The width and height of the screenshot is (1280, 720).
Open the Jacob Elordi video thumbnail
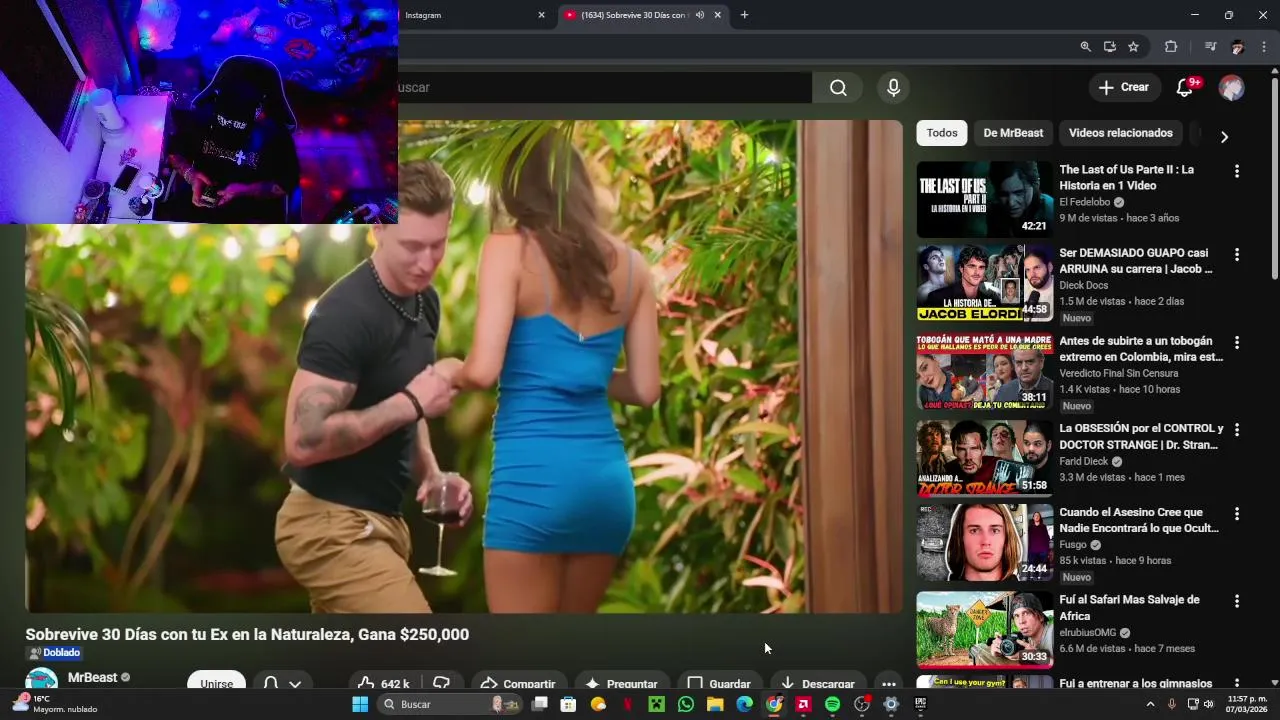pyautogui.click(x=985, y=283)
